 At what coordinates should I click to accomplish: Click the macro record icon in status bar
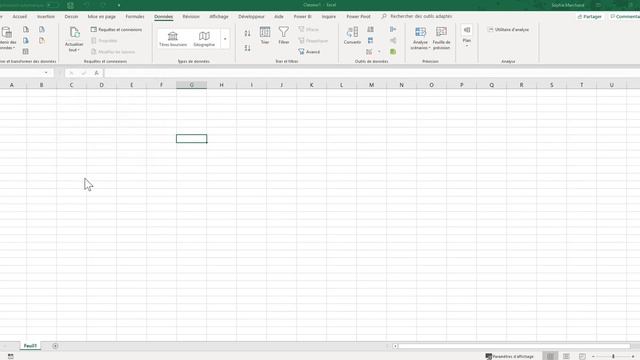[x=11, y=356]
